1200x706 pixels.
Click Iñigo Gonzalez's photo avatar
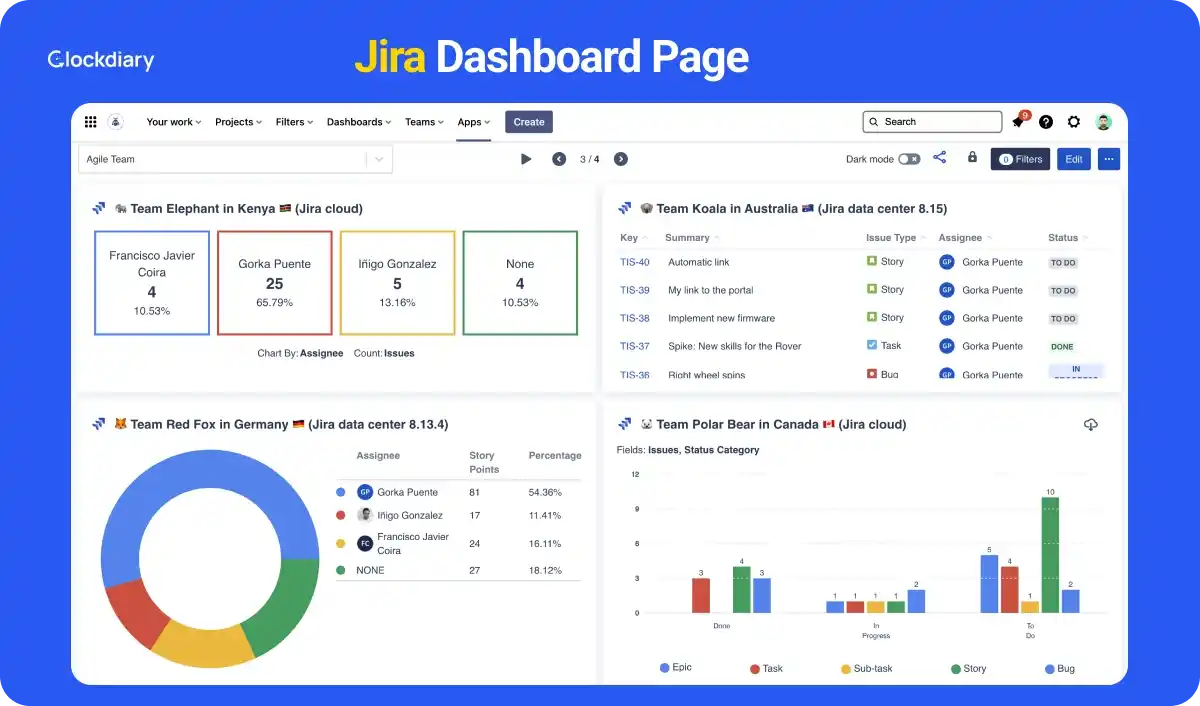pyautogui.click(x=365, y=515)
